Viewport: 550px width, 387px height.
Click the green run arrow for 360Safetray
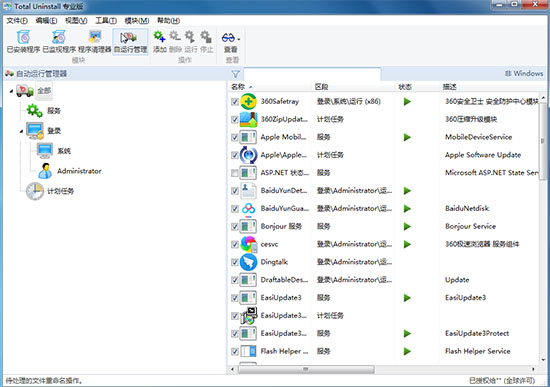coord(407,102)
